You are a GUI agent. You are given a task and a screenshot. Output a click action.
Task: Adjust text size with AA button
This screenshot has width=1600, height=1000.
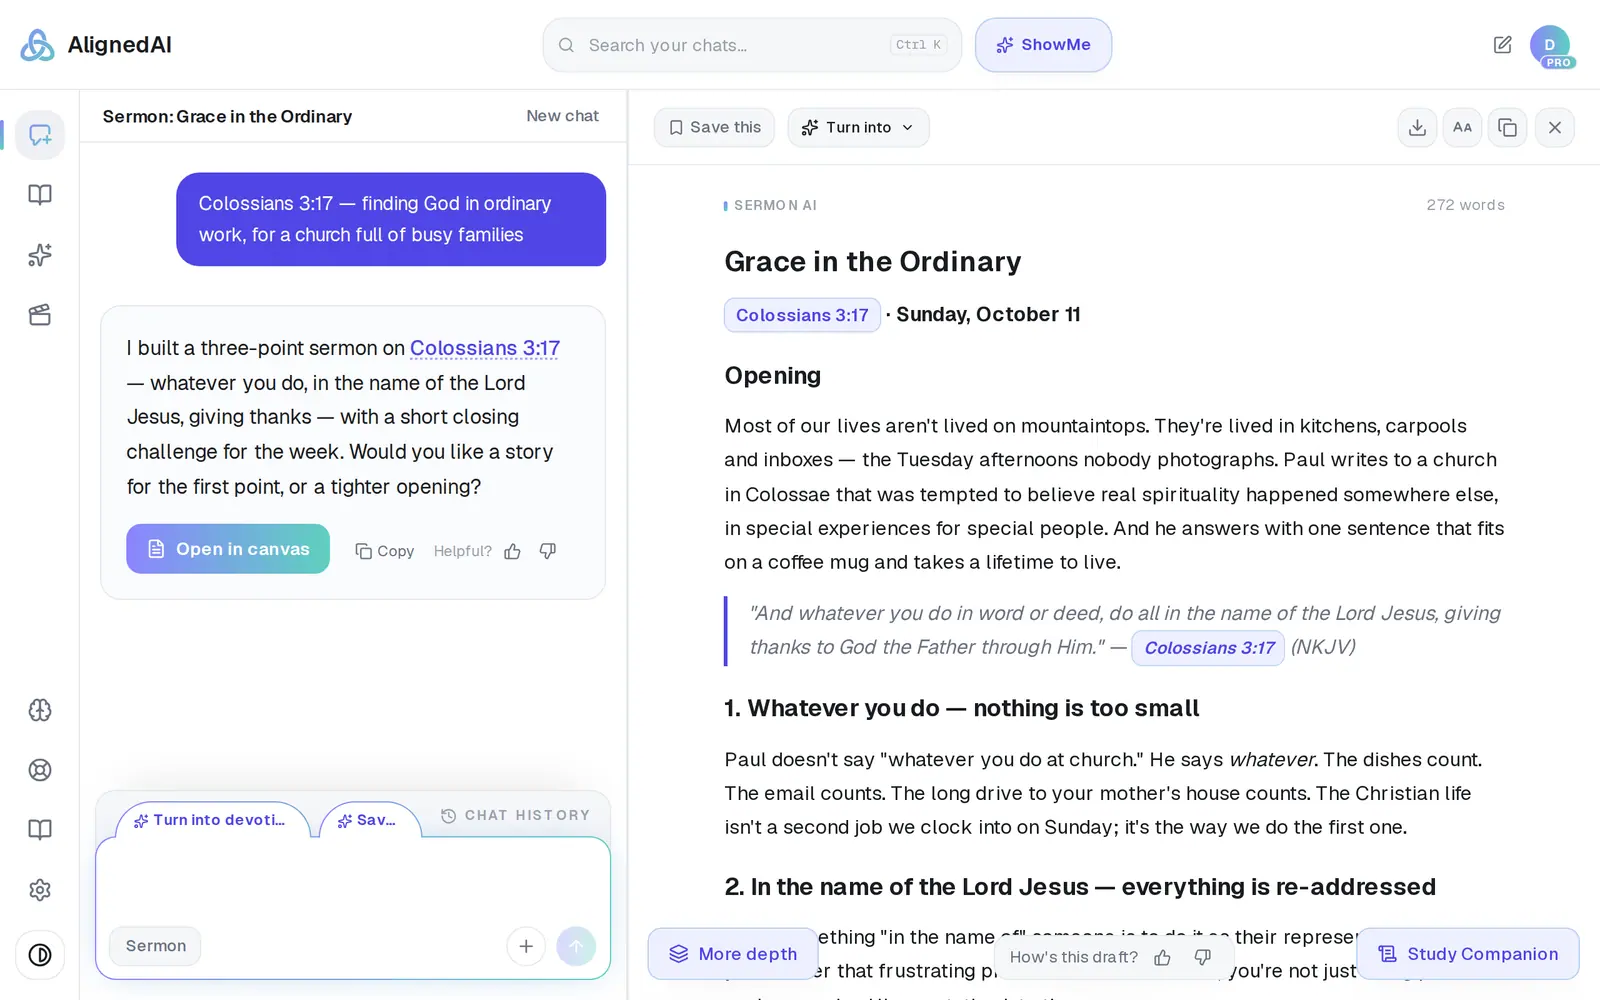click(1462, 128)
